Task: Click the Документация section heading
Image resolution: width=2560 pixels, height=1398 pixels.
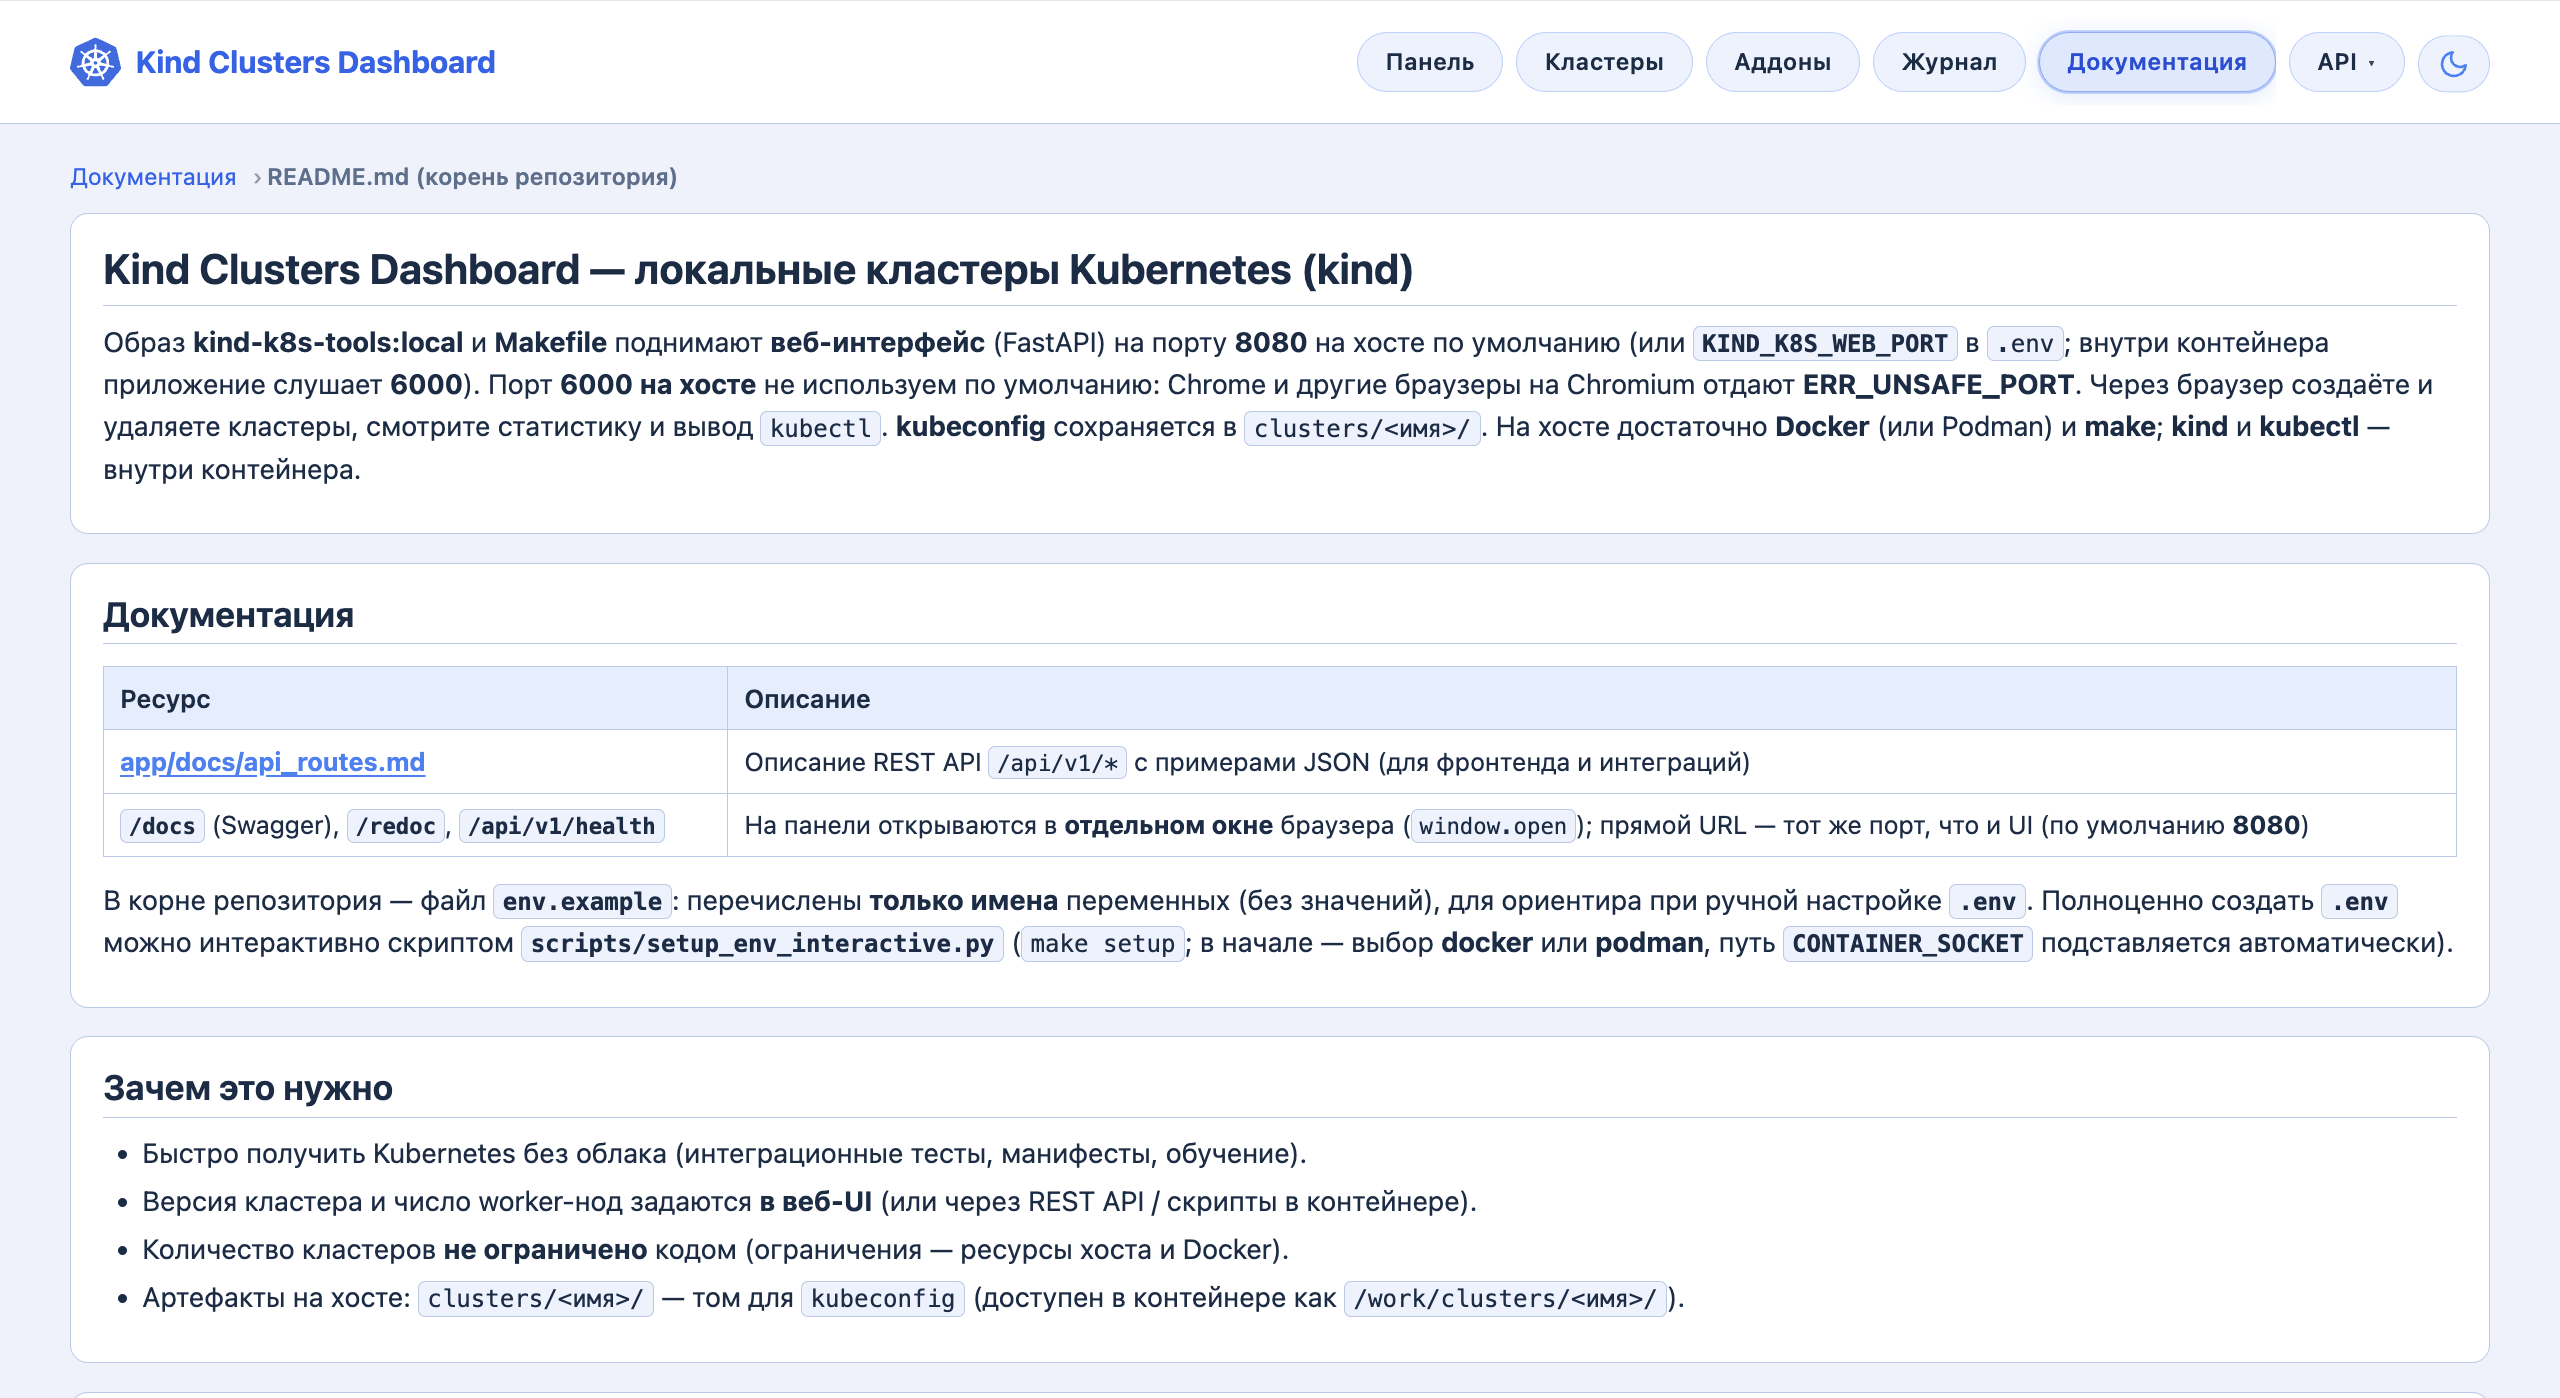Action: [229, 615]
